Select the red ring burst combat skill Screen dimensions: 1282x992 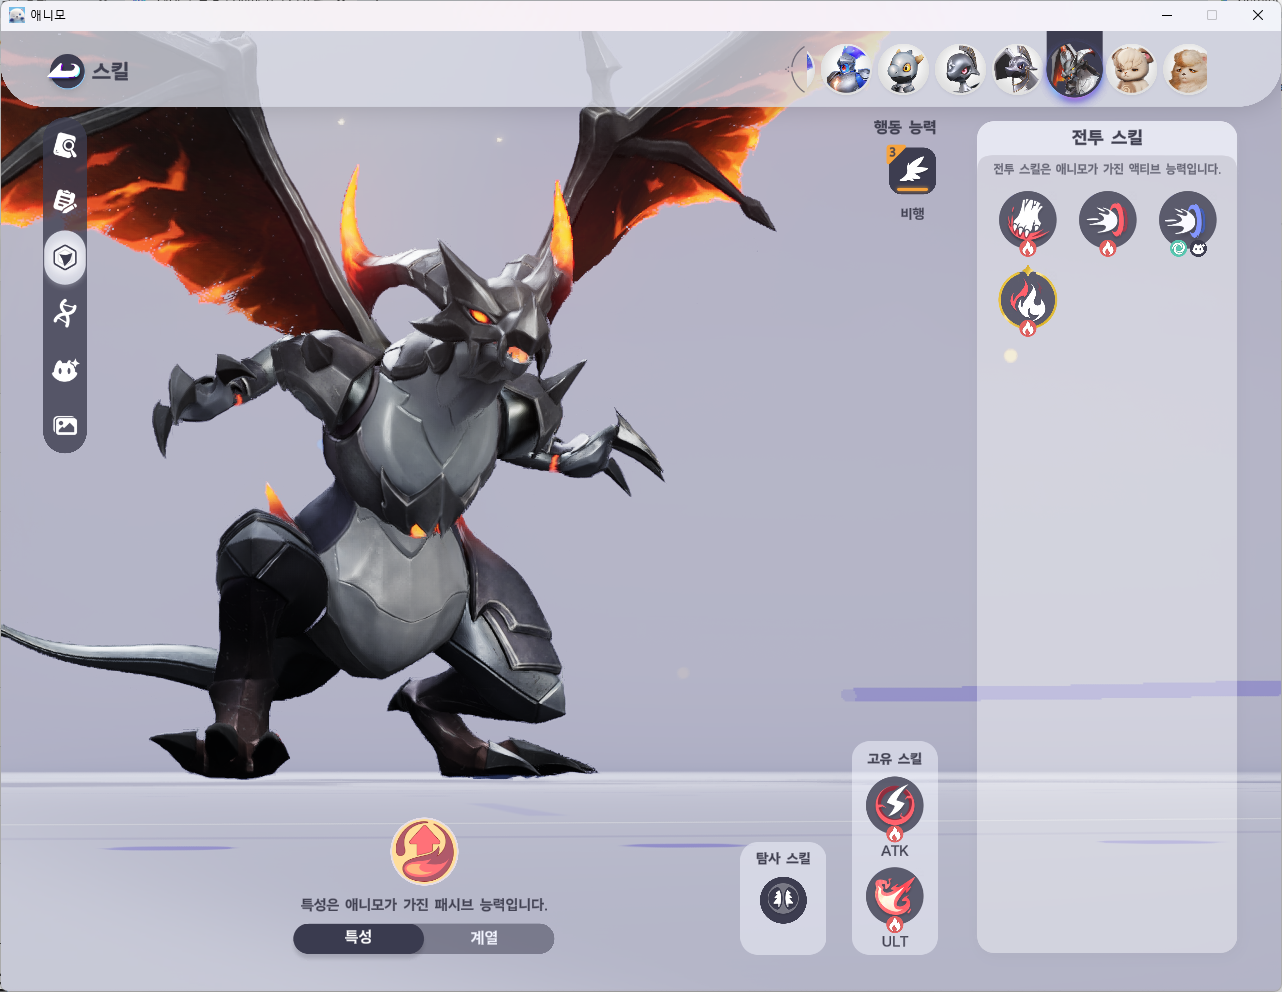(1108, 221)
